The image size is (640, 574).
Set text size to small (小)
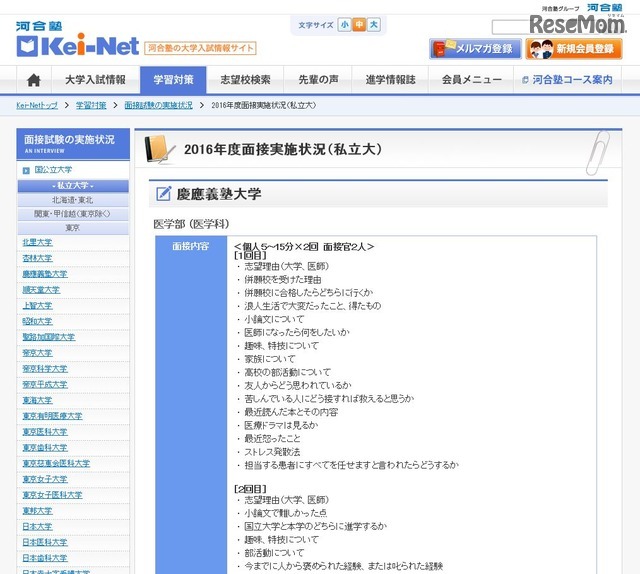(344, 25)
